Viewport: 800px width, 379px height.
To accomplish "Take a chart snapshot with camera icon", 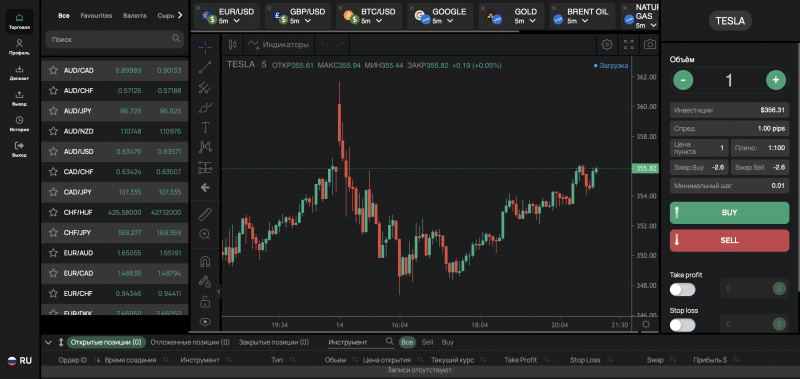I will (649, 44).
